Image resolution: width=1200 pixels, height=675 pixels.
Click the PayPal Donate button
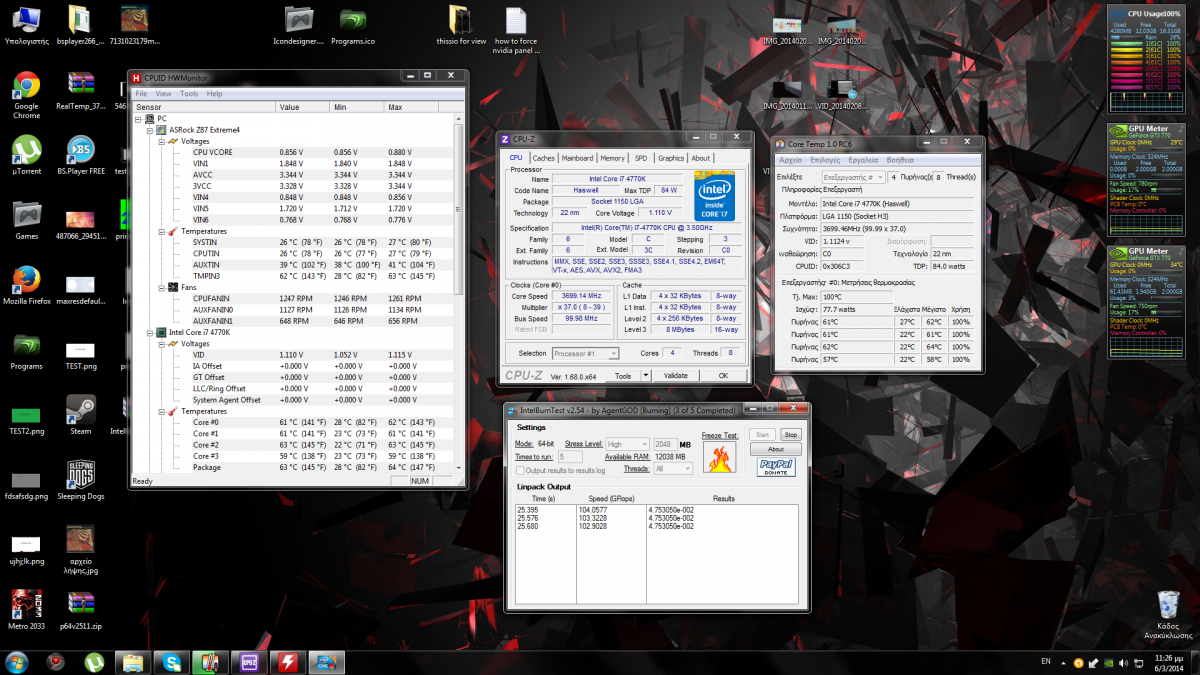click(x=776, y=467)
